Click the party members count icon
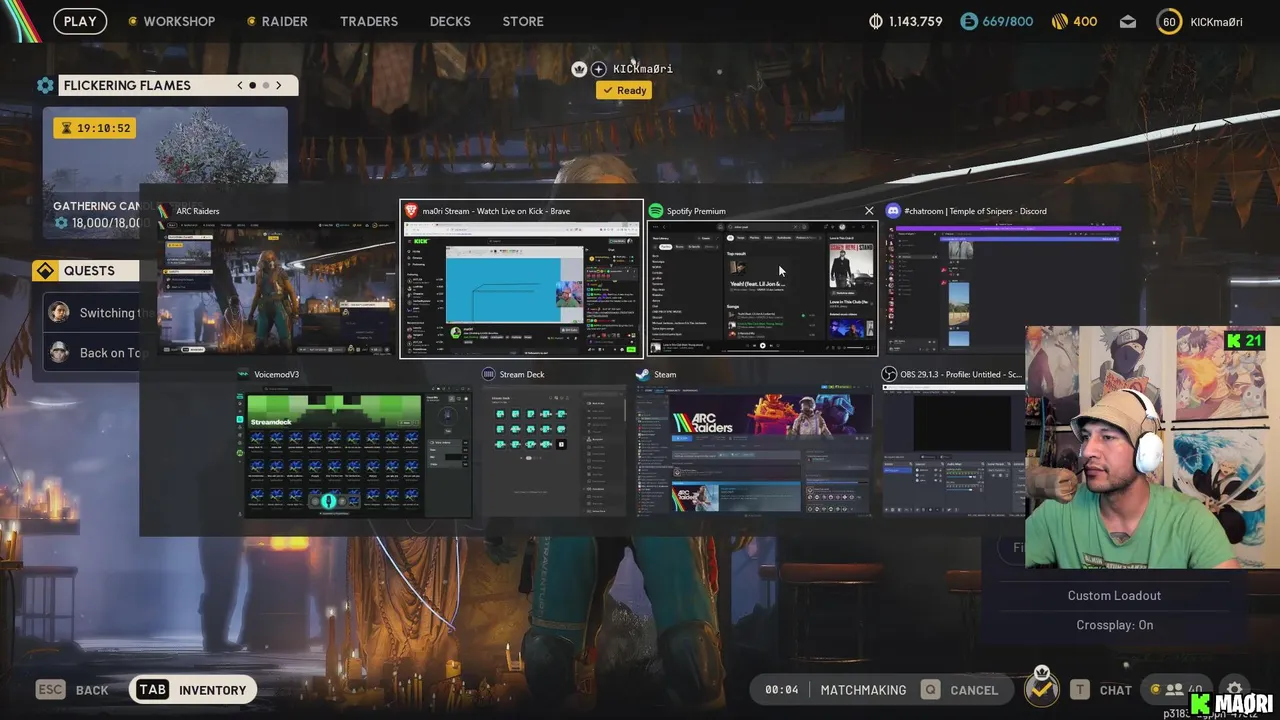This screenshot has height=720, width=1280. [1174, 690]
